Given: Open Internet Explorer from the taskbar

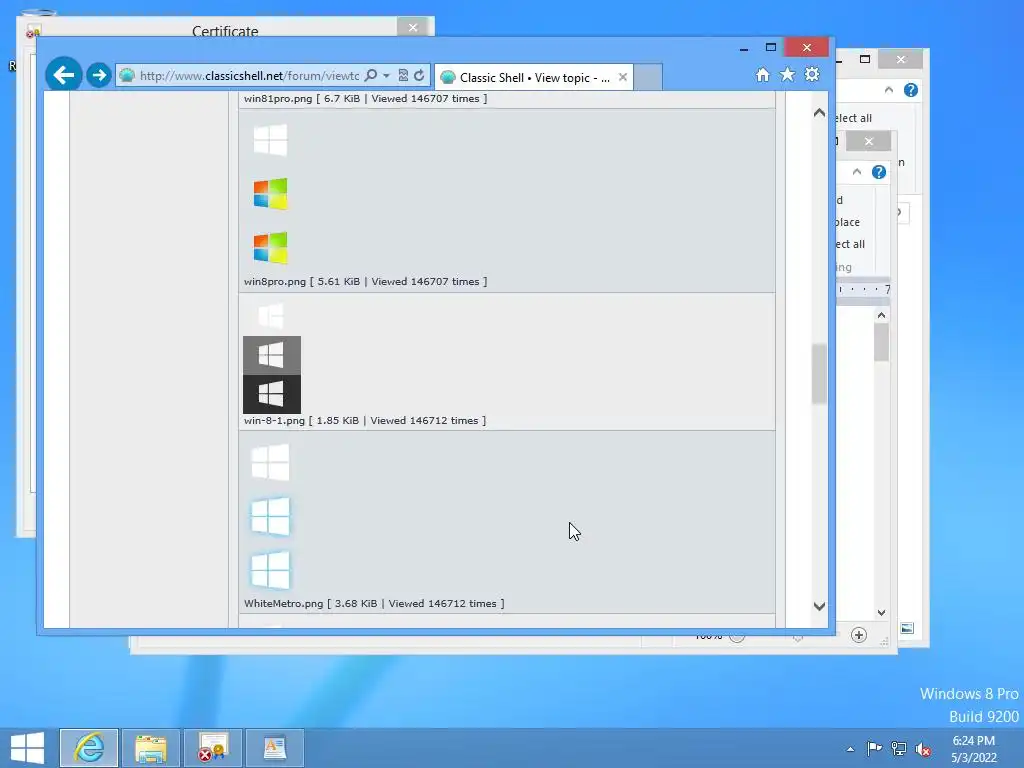Looking at the screenshot, I should pos(89,748).
